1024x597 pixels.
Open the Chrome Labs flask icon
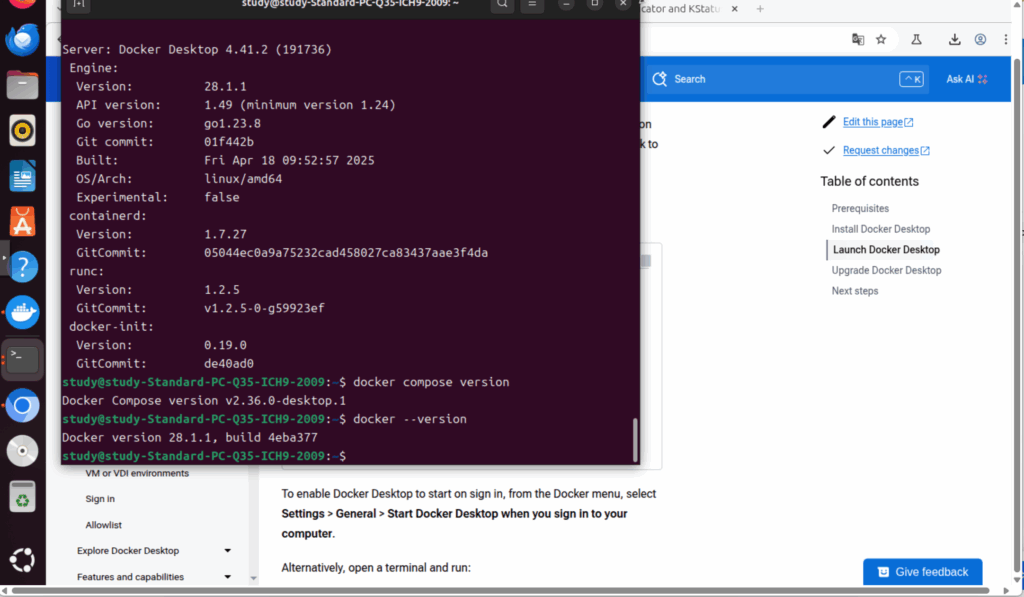pos(916,40)
